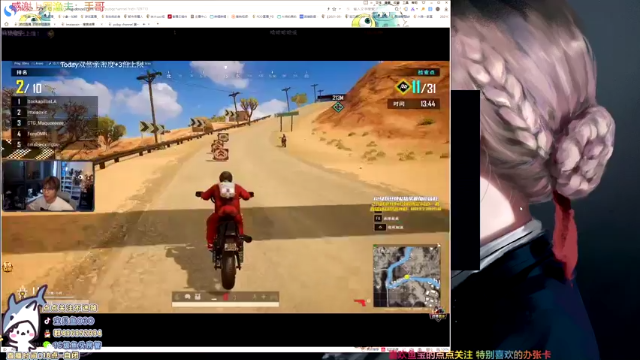Select rank 4 player row in leaderboard

click(x=55, y=133)
